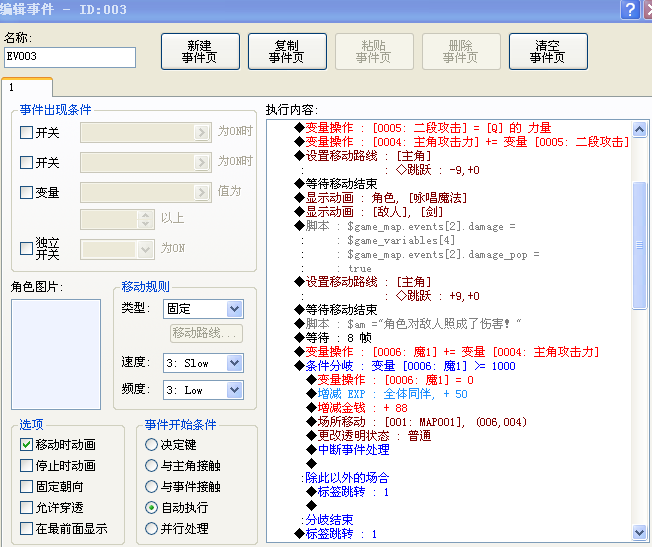
Task: Select the 显示动画 : [敌人], [剑] line
Action: point(368,212)
